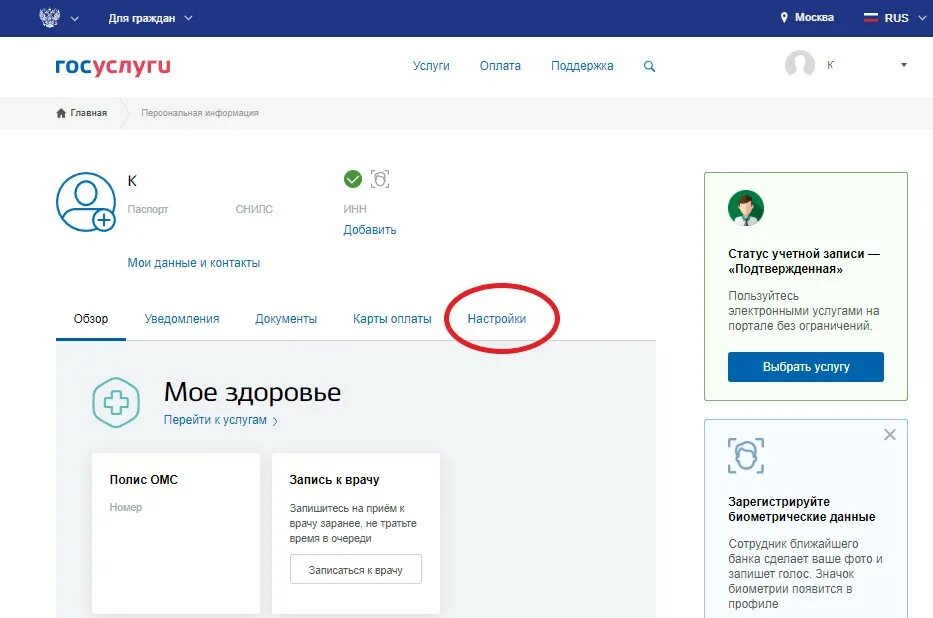Click the Добавить link under ИНН
The width and height of the screenshot is (933, 618).
370,230
